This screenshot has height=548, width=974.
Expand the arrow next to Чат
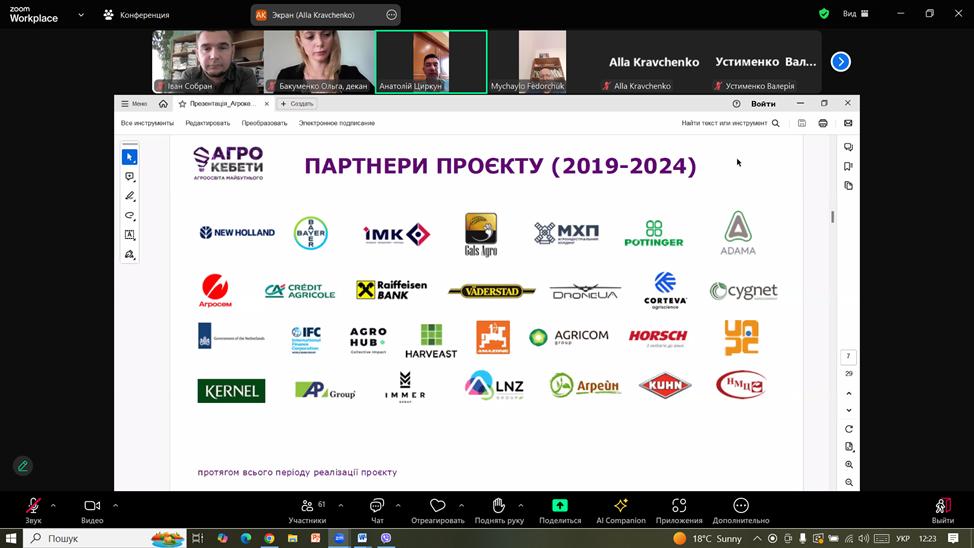pos(398,505)
